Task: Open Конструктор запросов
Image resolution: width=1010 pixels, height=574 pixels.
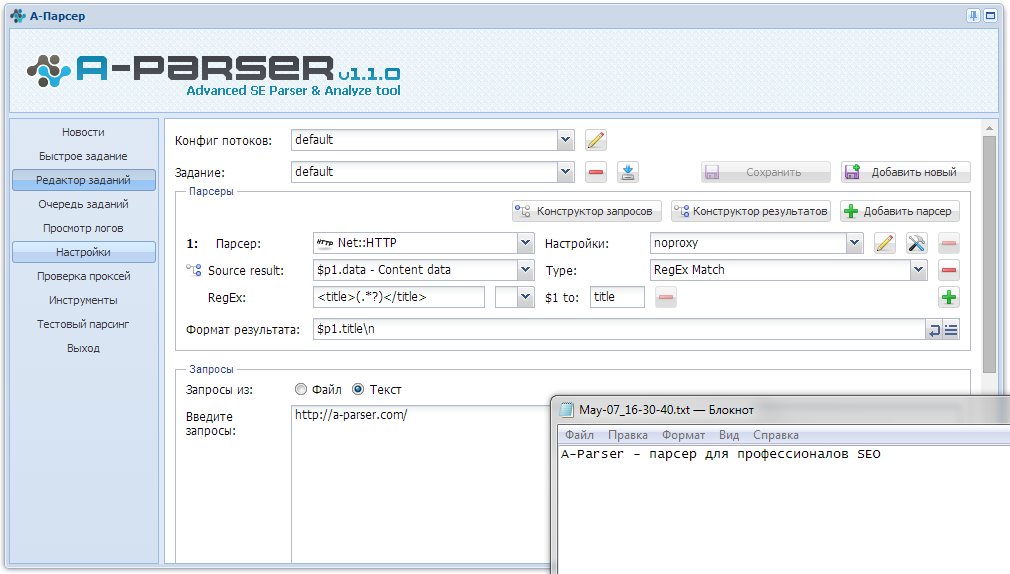Action: pyautogui.click(x=587, y=211)
